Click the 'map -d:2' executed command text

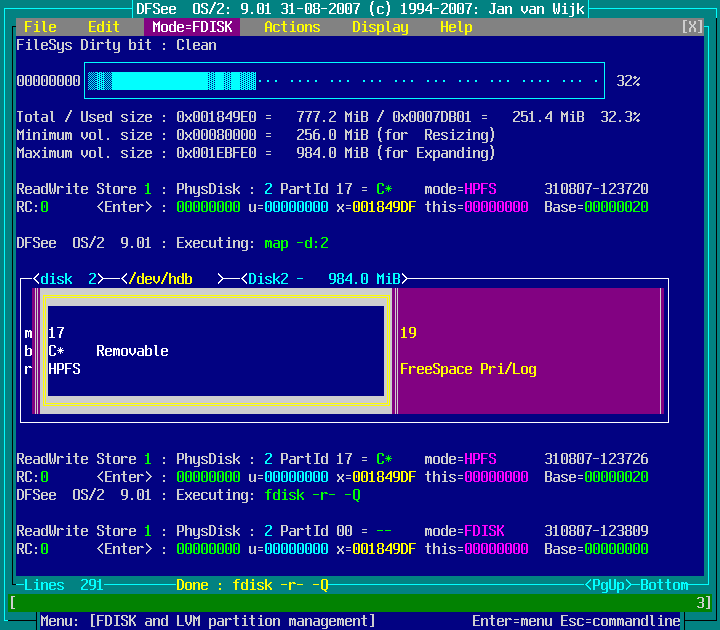(296, 243)
